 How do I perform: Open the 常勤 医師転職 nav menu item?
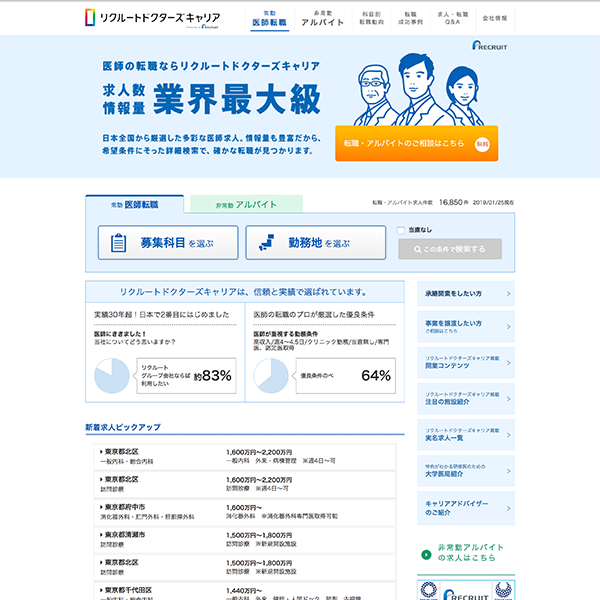coord(269,19)
